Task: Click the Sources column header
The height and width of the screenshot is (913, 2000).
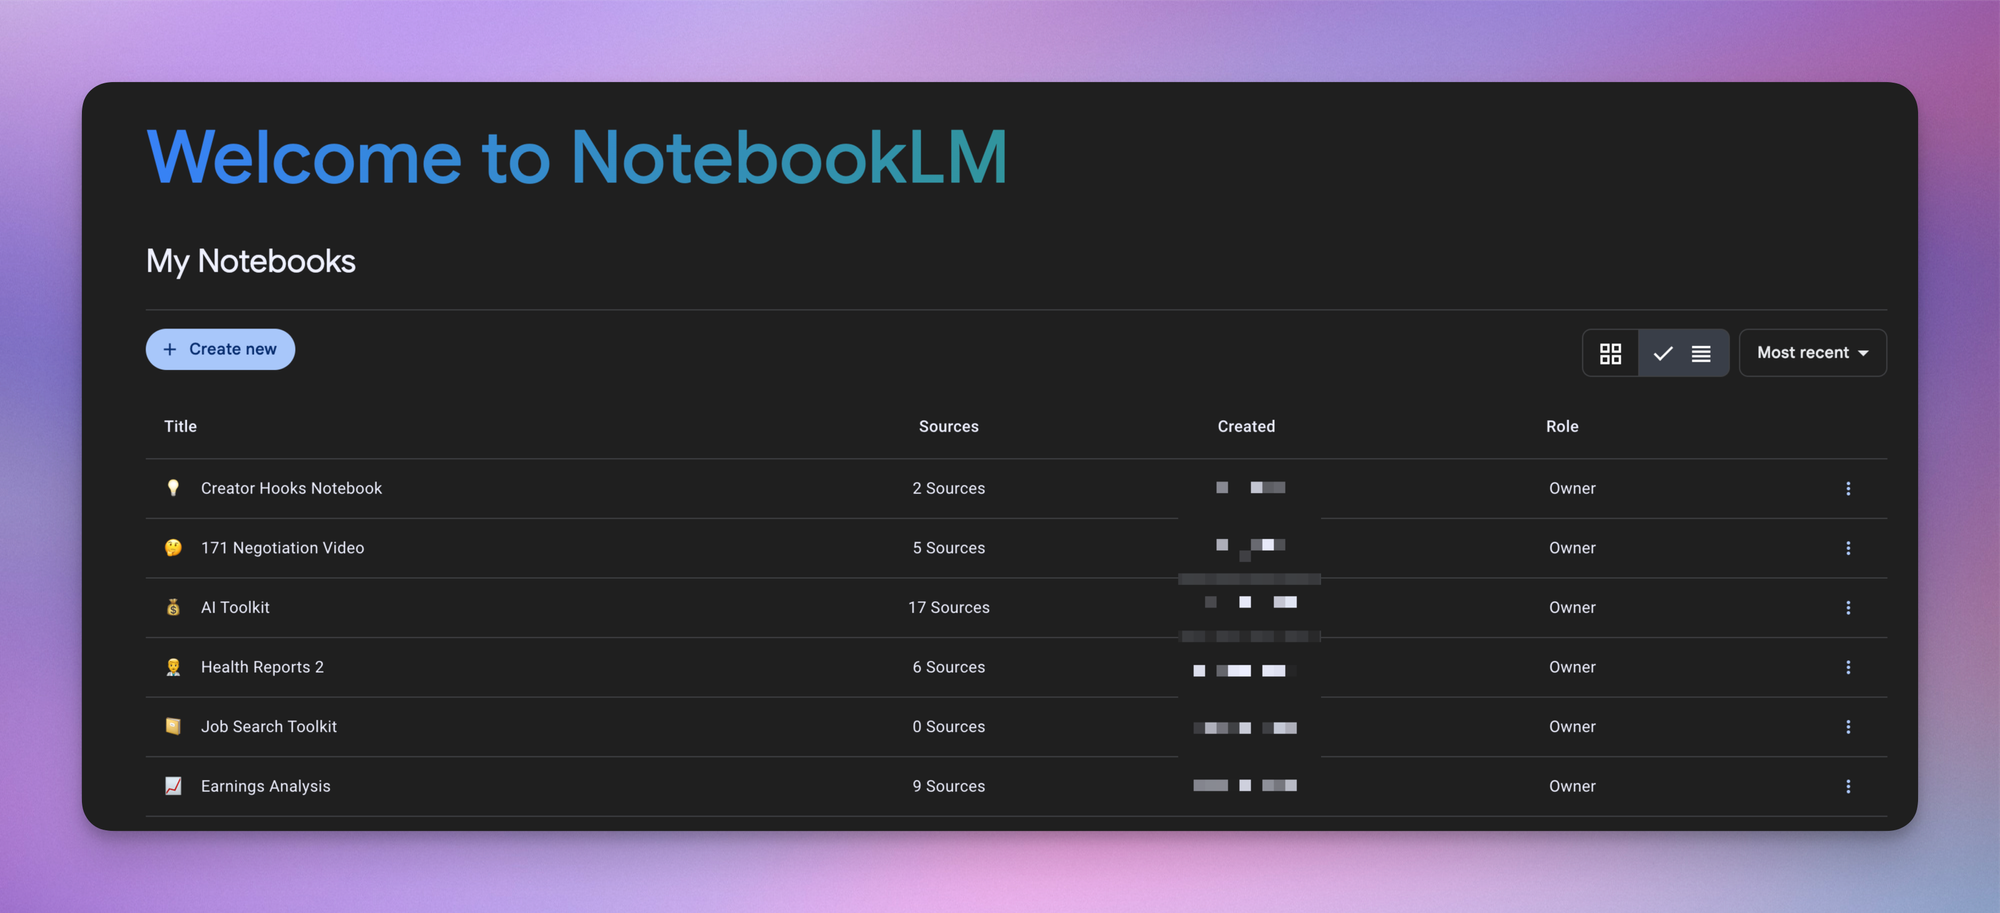Action: click(949, 426)
